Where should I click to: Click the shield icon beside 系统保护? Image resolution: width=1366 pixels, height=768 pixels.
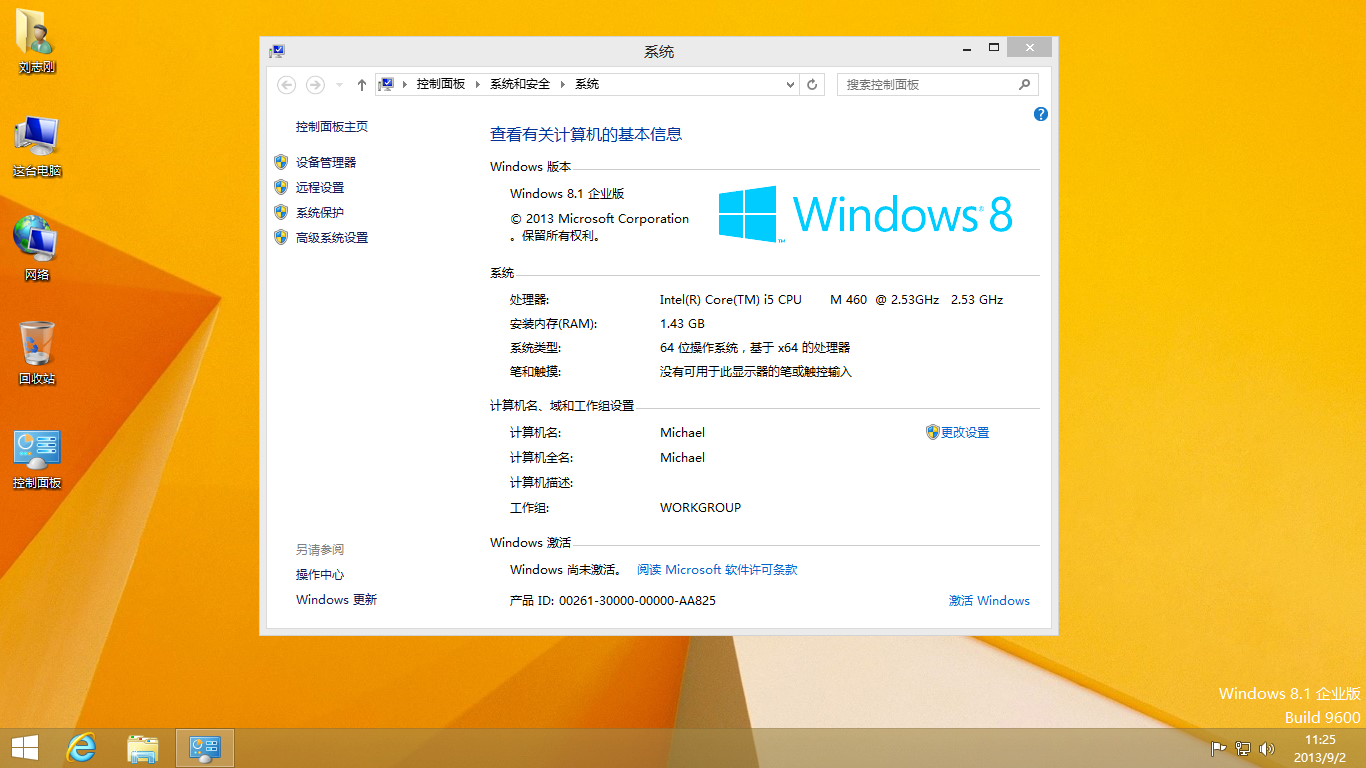(x=281, y=211)
